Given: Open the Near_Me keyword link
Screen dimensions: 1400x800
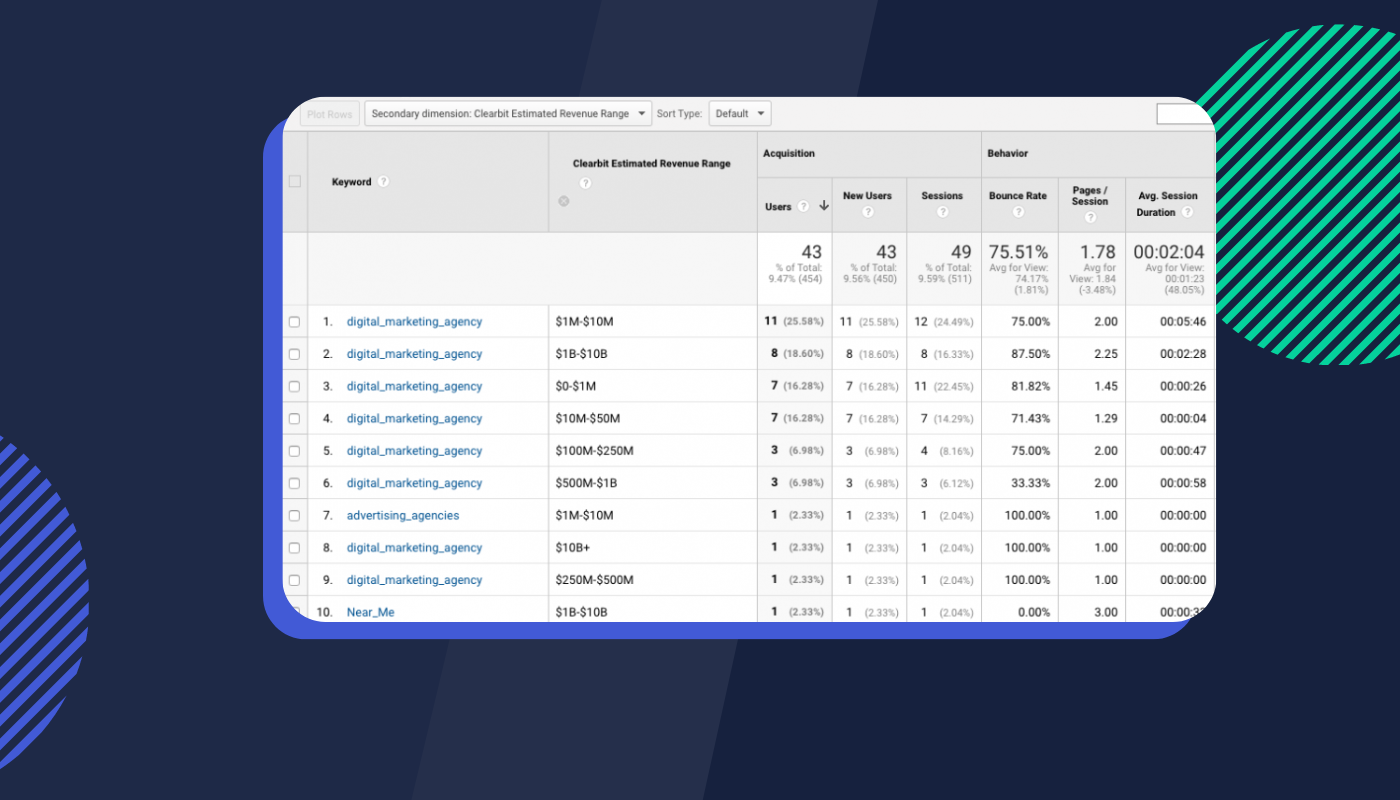Looking at the screenshot, I should (370, 611).
